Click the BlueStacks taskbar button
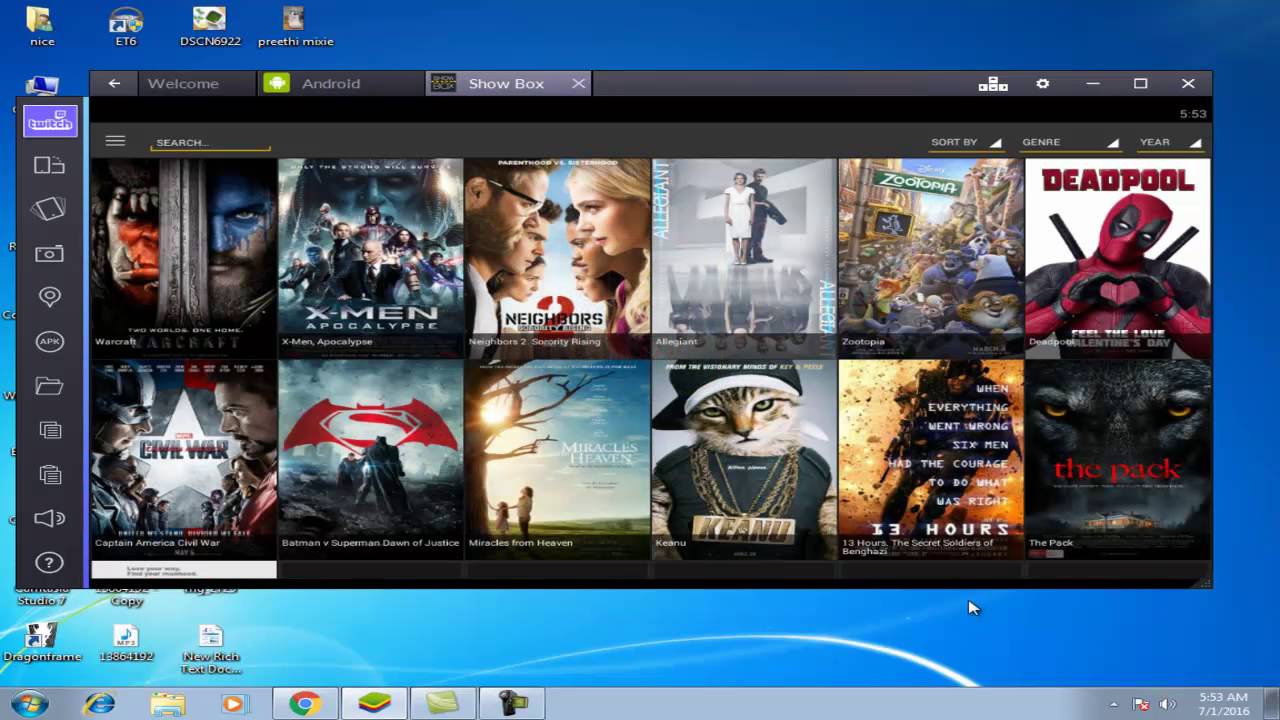Viewport: 1280px width, 720px height. click(374, 704)
